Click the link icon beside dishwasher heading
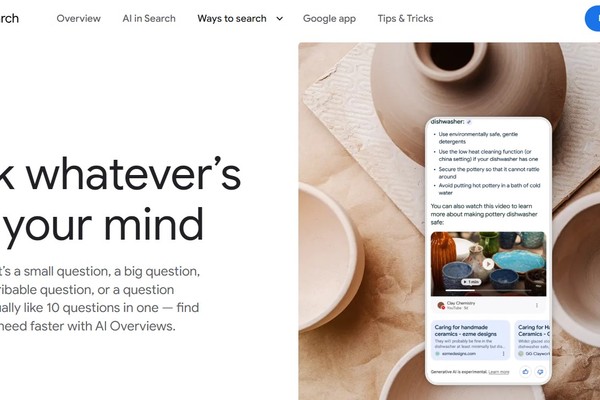600x400 pixels. click(x=469, y=122)
